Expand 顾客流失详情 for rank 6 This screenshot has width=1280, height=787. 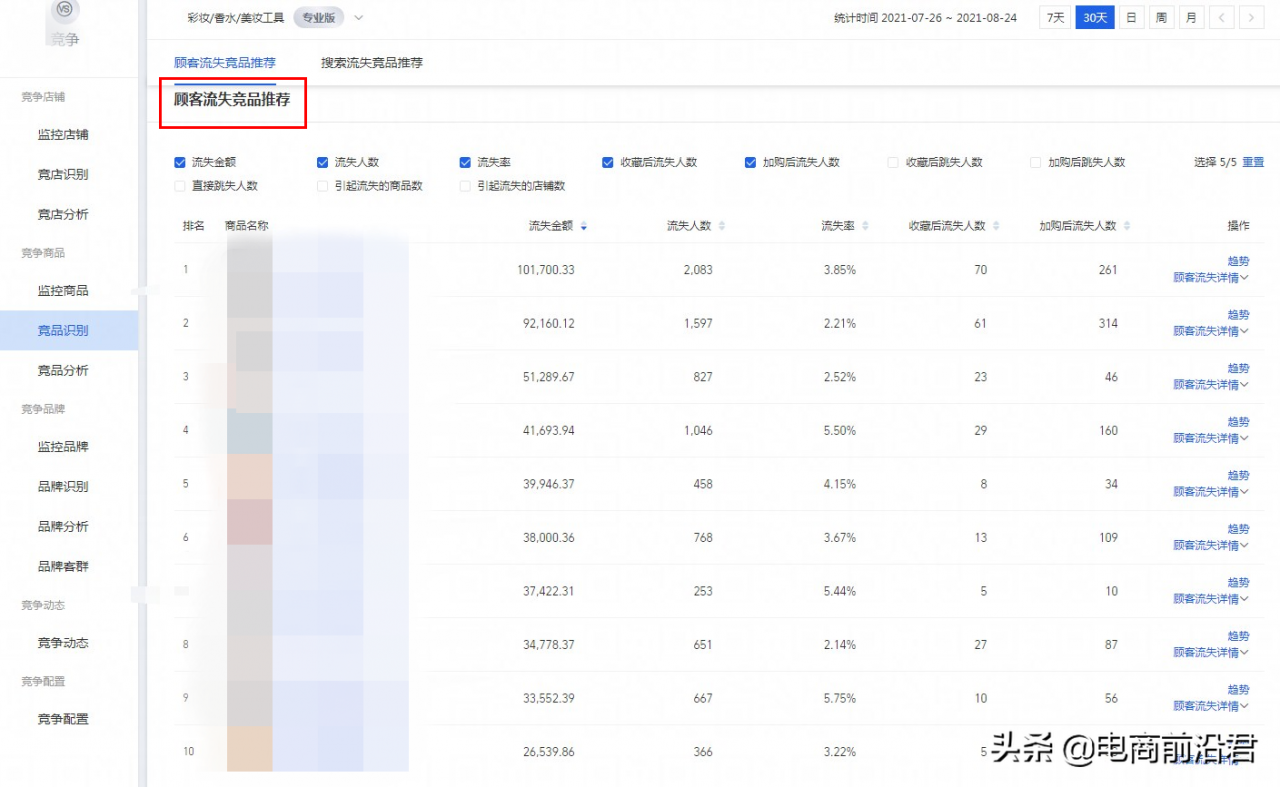[1211, 545]
